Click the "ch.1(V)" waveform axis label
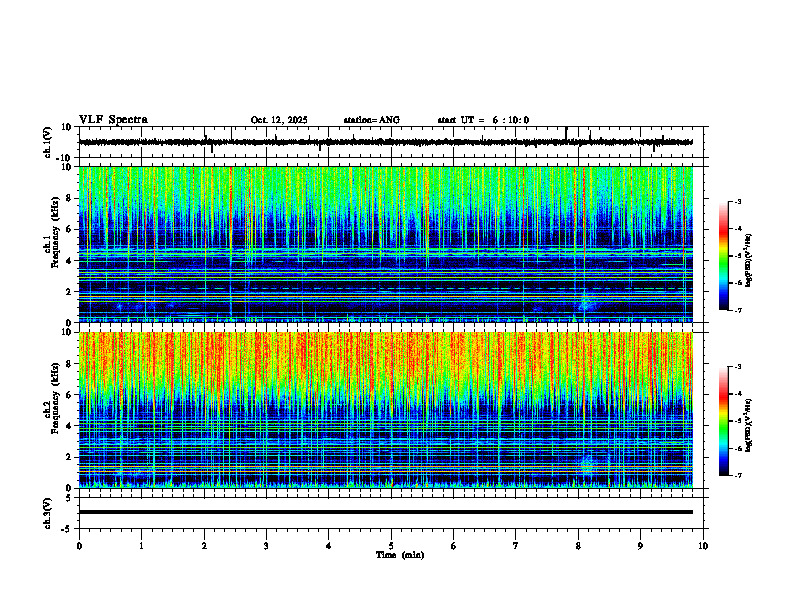The image size is (792, 612). click(48, 142)
